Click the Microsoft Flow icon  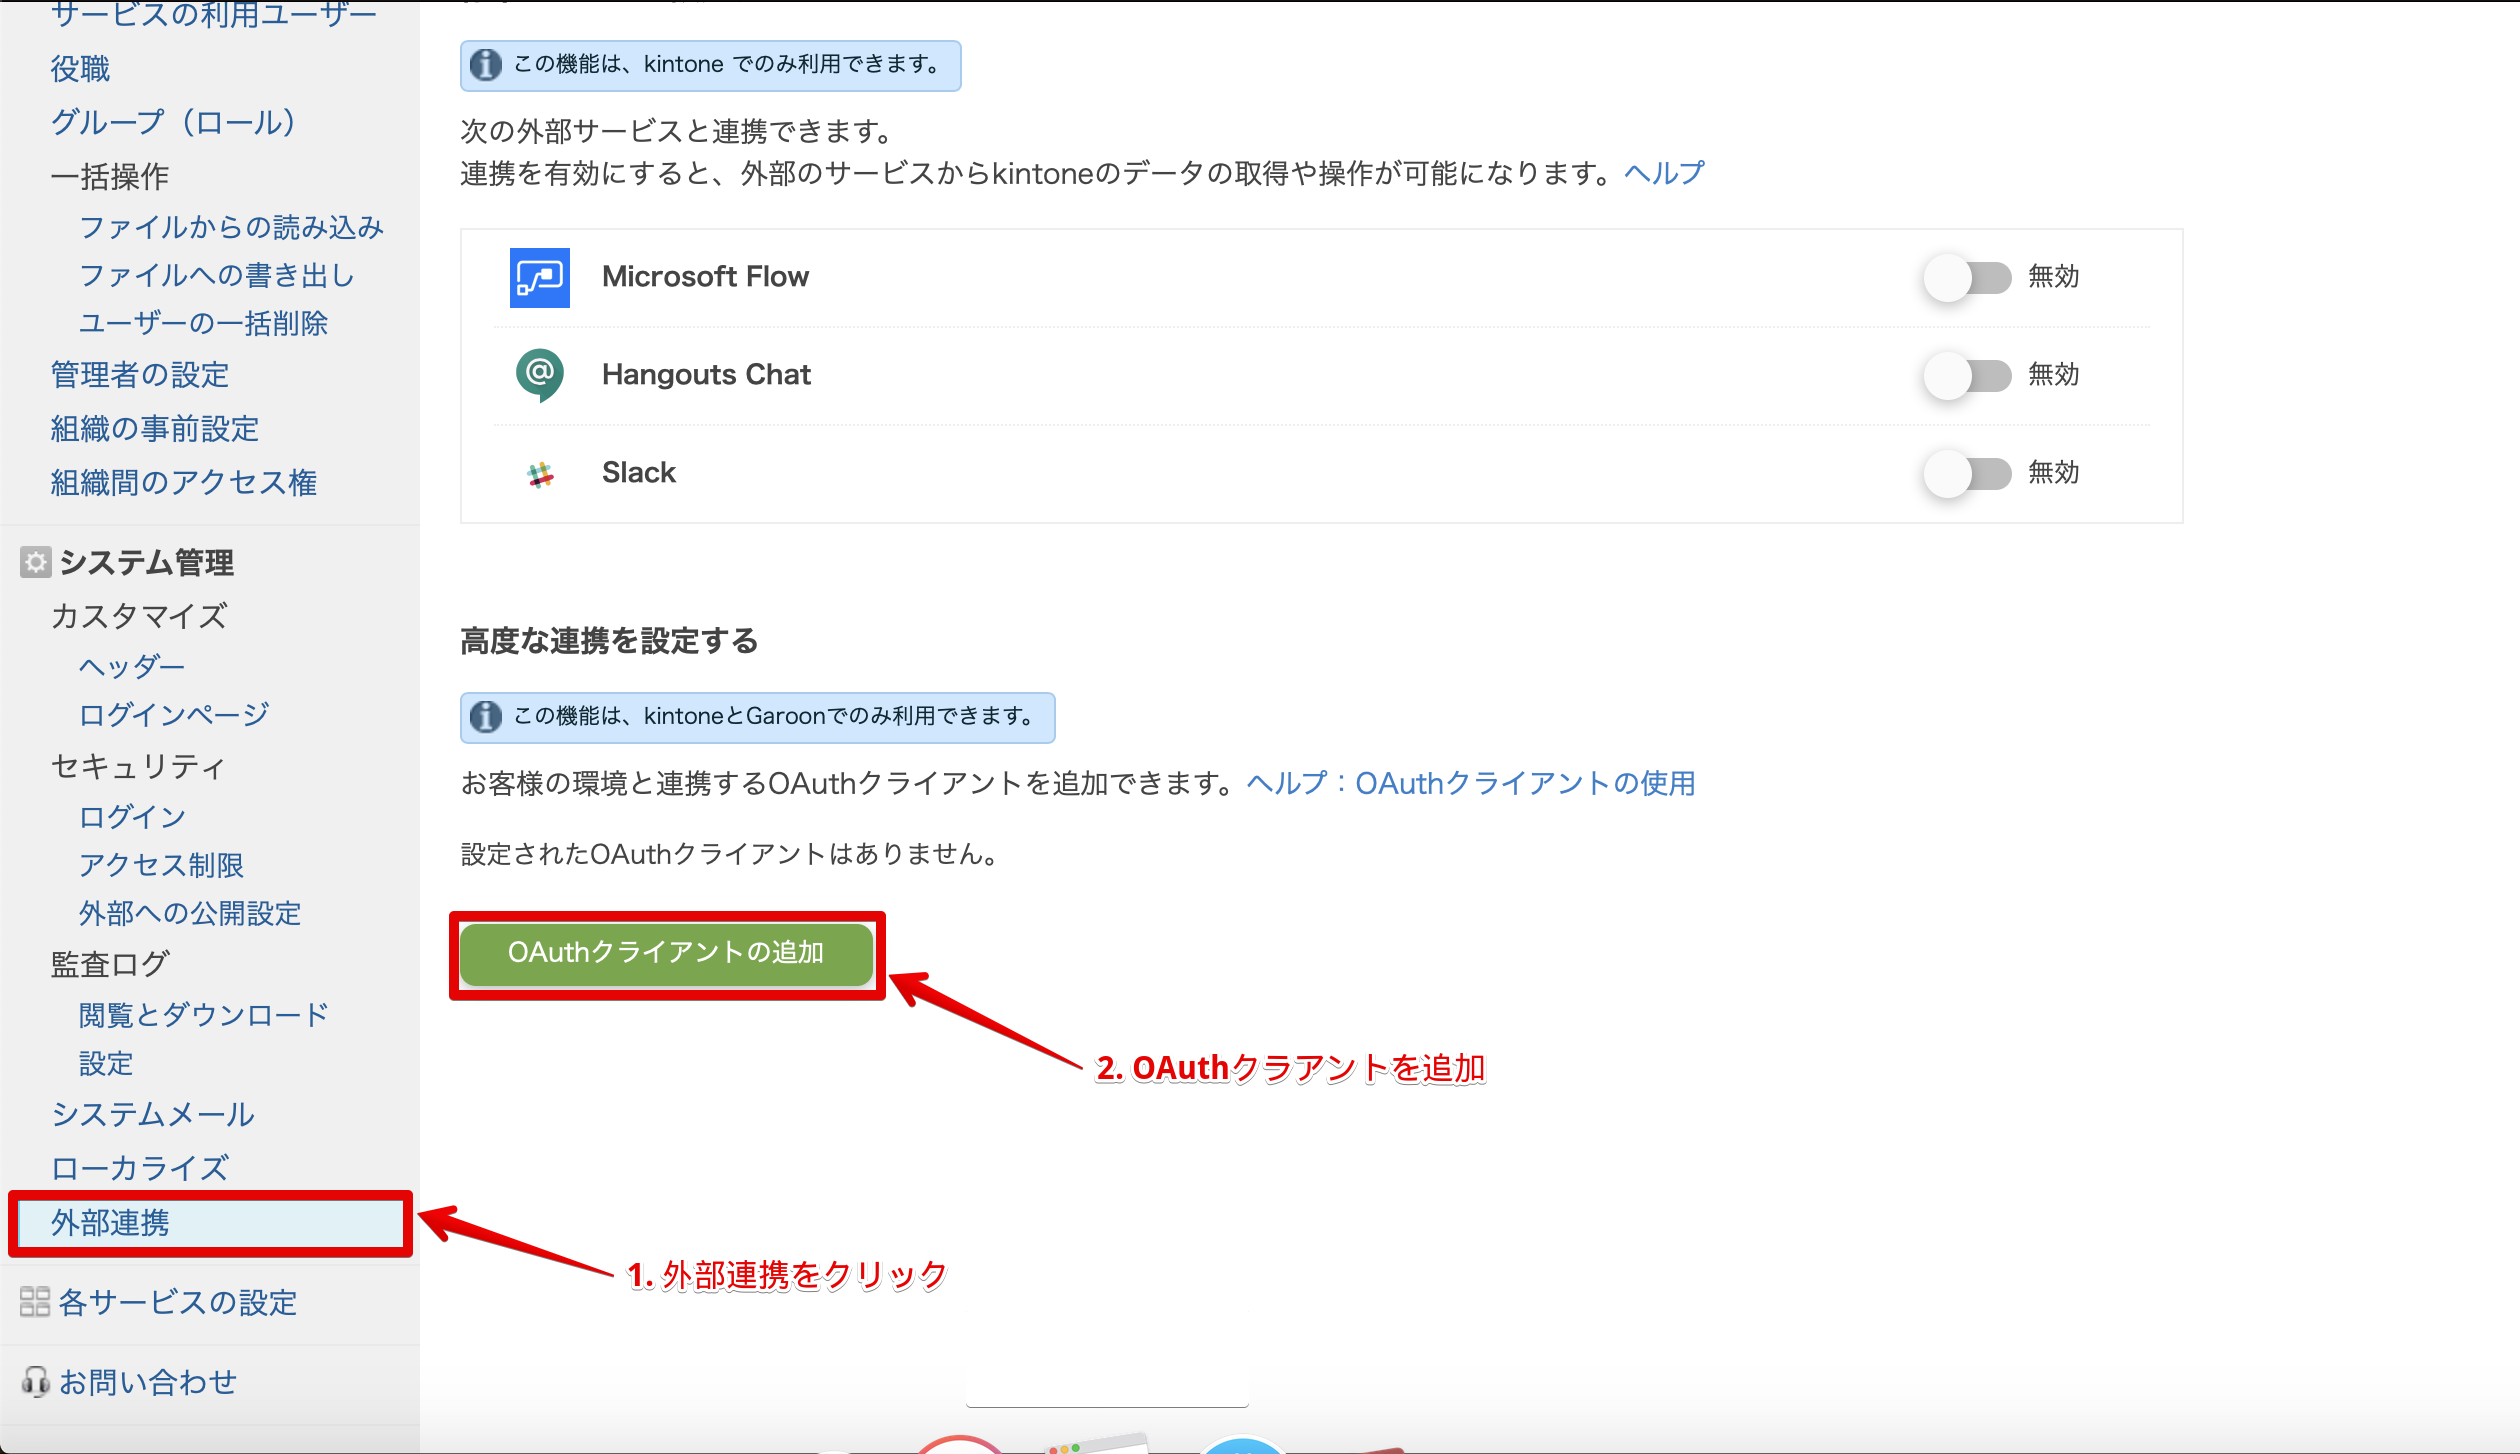(x=540, y=277)
